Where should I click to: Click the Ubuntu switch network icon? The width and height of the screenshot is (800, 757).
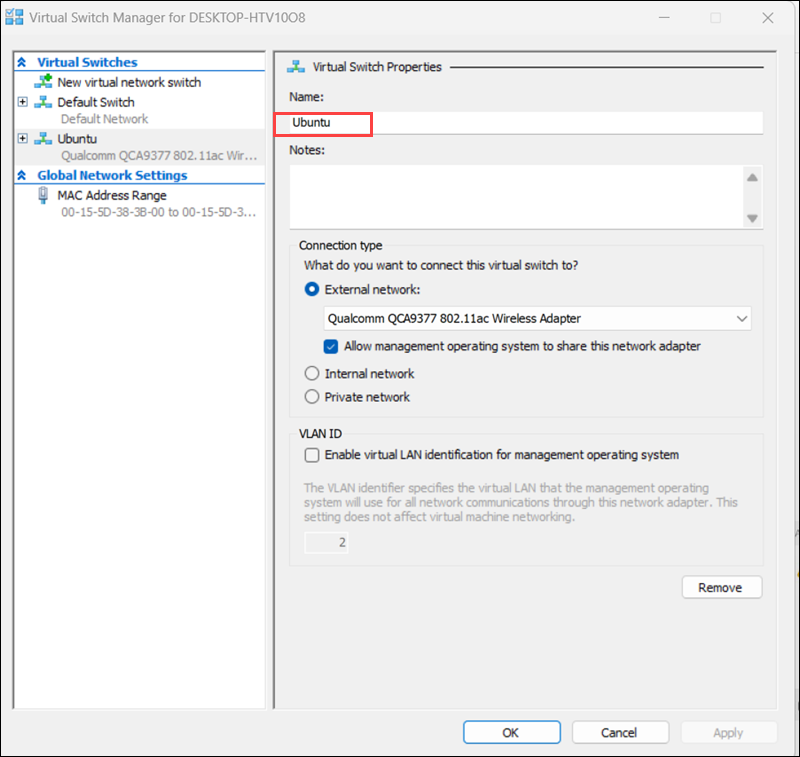click(43, 139)
